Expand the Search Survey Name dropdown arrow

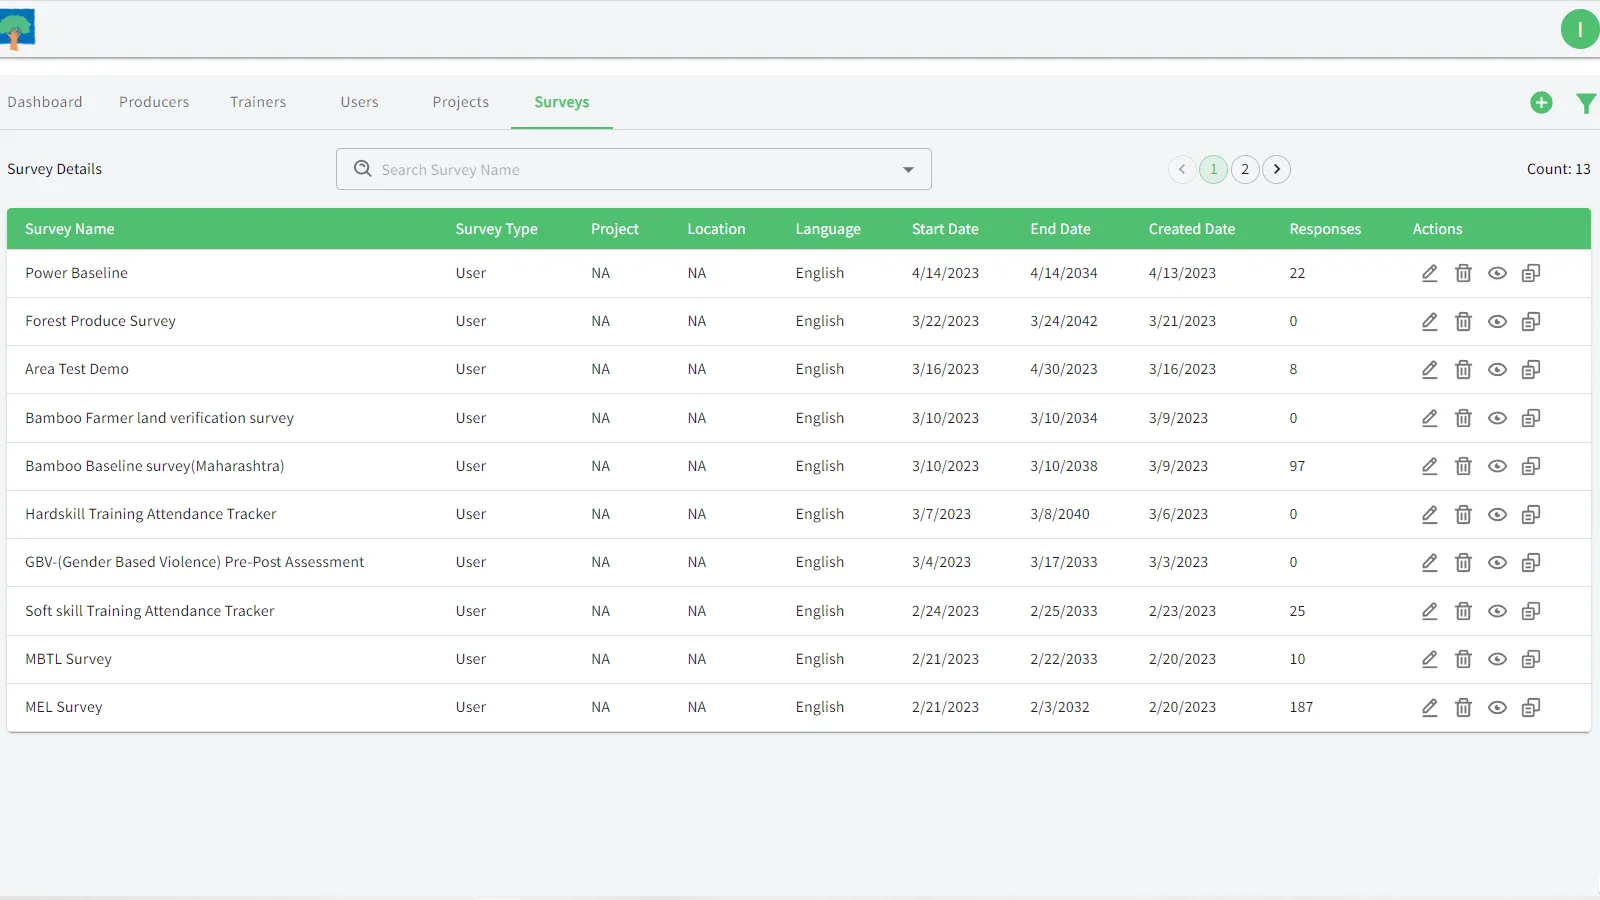pos(908,170)
